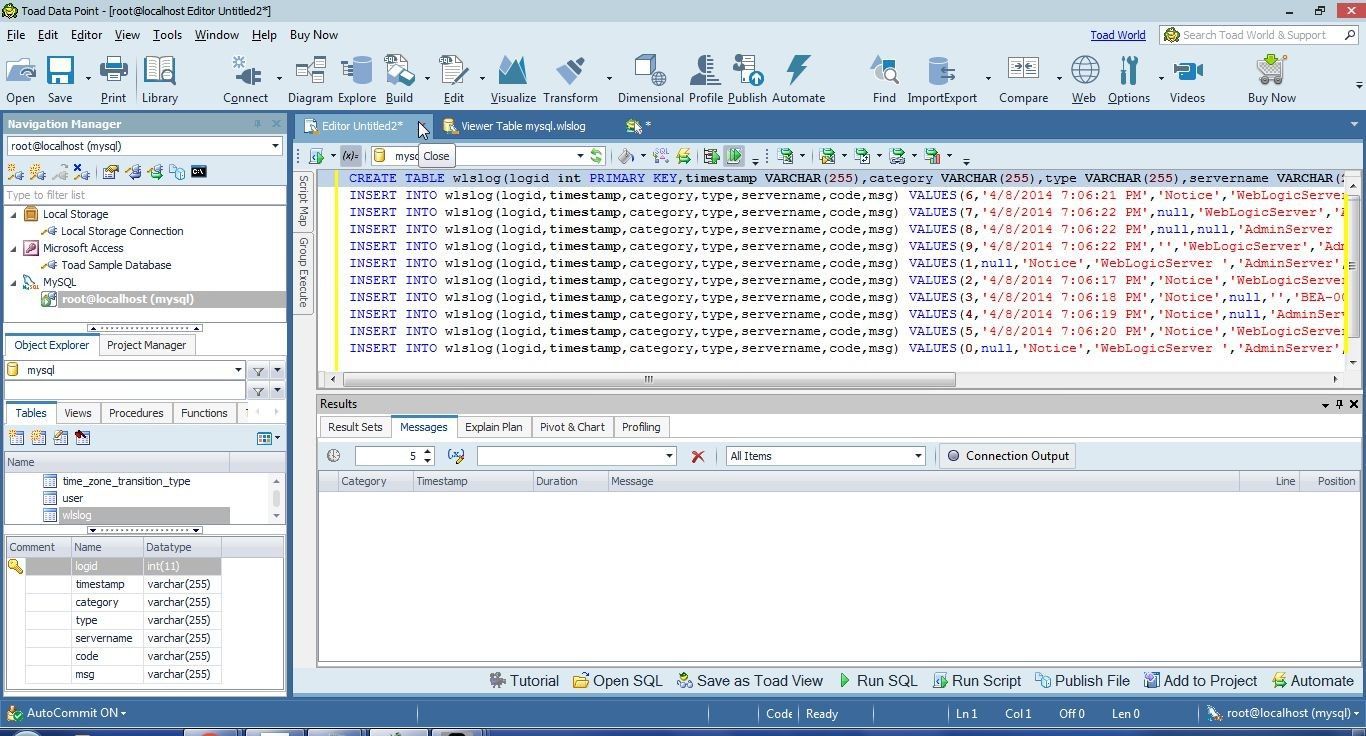Toggle pin on the Results panel
The width and height of the screenshot is (1366, 736).
tap(1339, 404)
